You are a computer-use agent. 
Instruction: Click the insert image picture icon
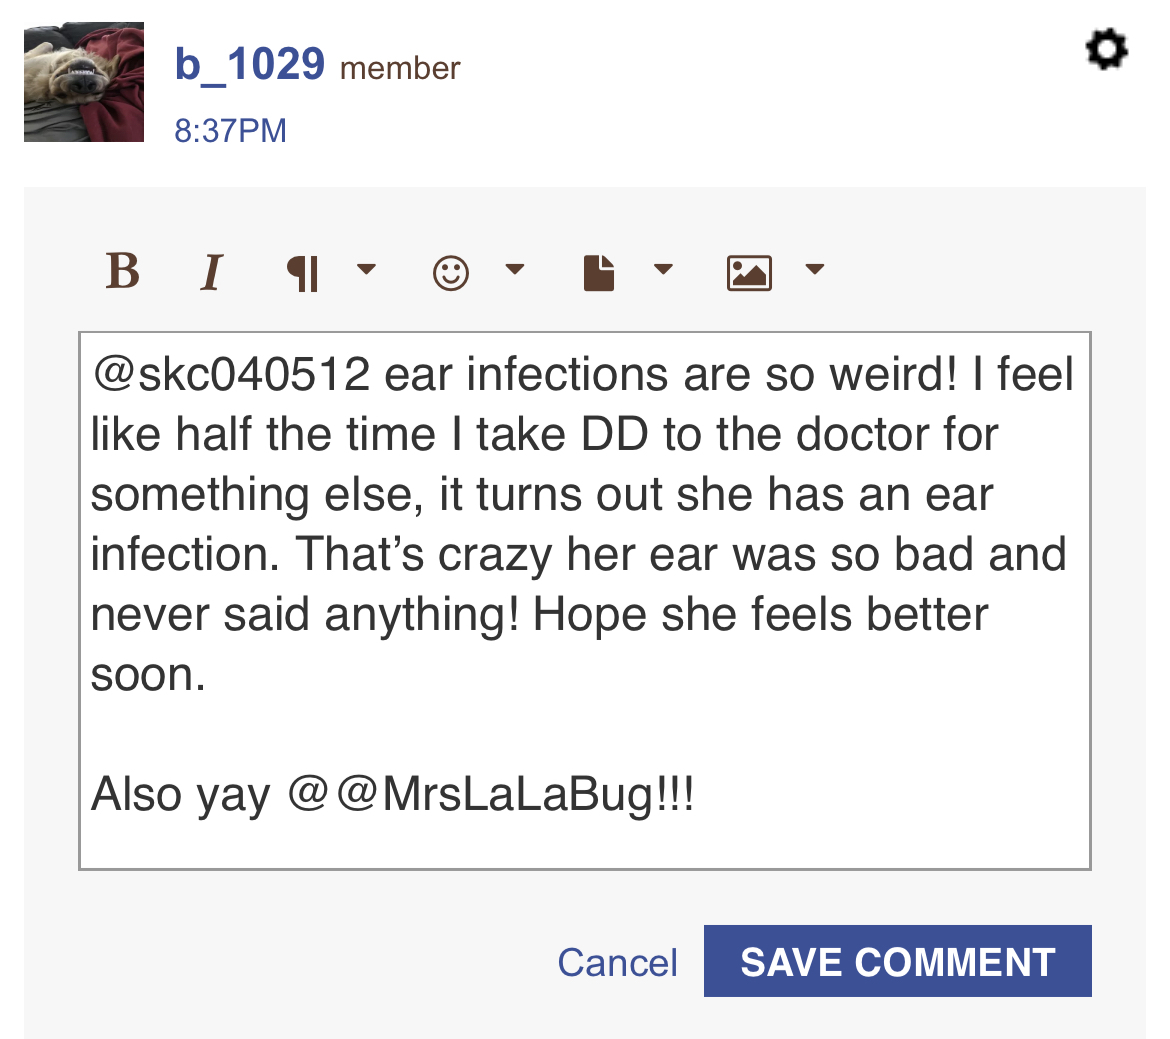pos(749,273)
